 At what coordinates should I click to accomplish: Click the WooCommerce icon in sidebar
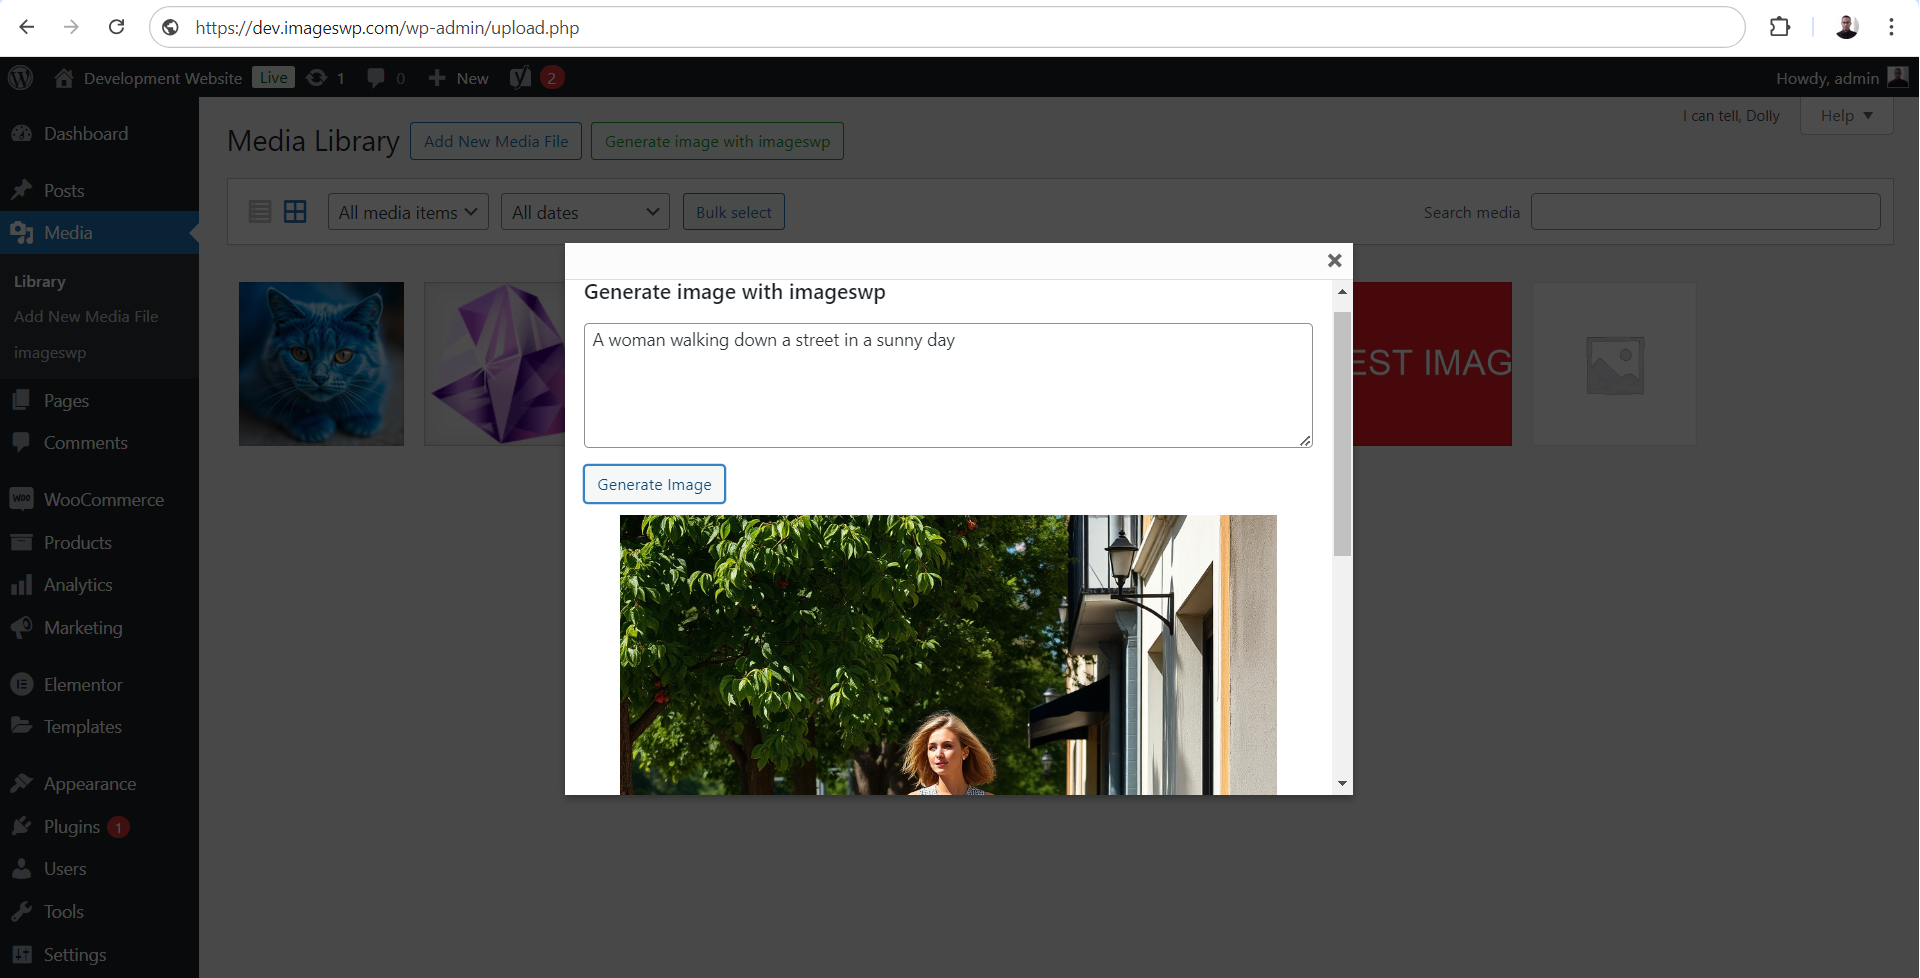[21, 499]
